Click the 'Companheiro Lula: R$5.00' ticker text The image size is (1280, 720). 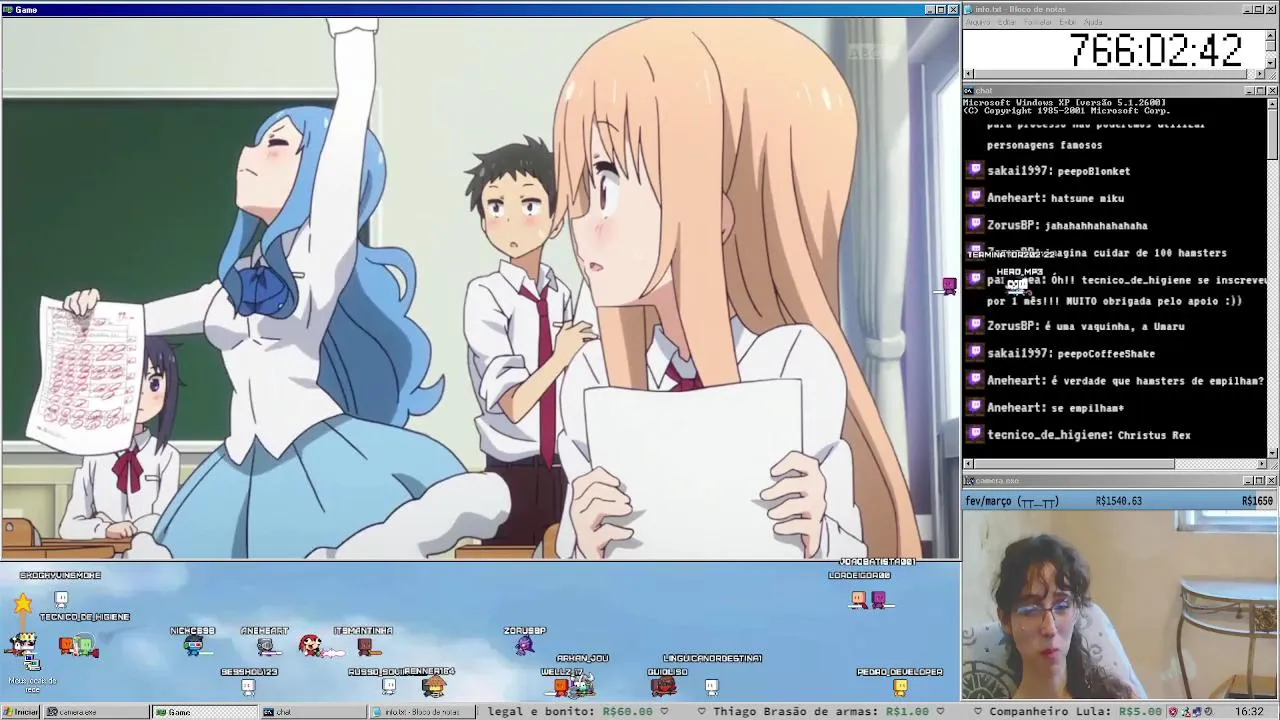coord(1075,712)
